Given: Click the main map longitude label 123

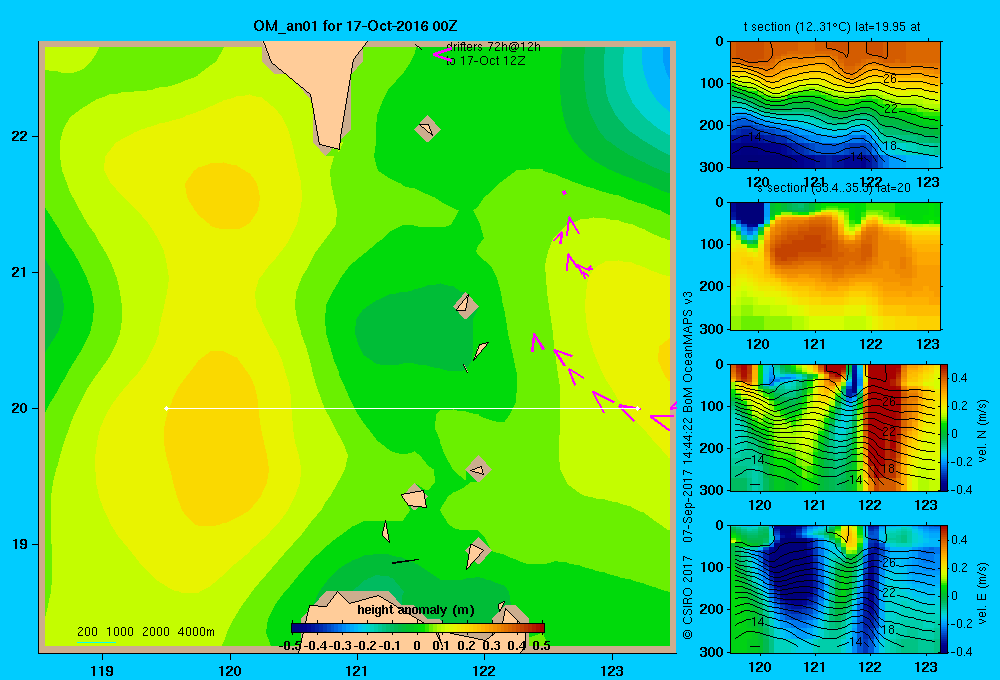Looking at the screenshot, I should (x=612, y=670).
